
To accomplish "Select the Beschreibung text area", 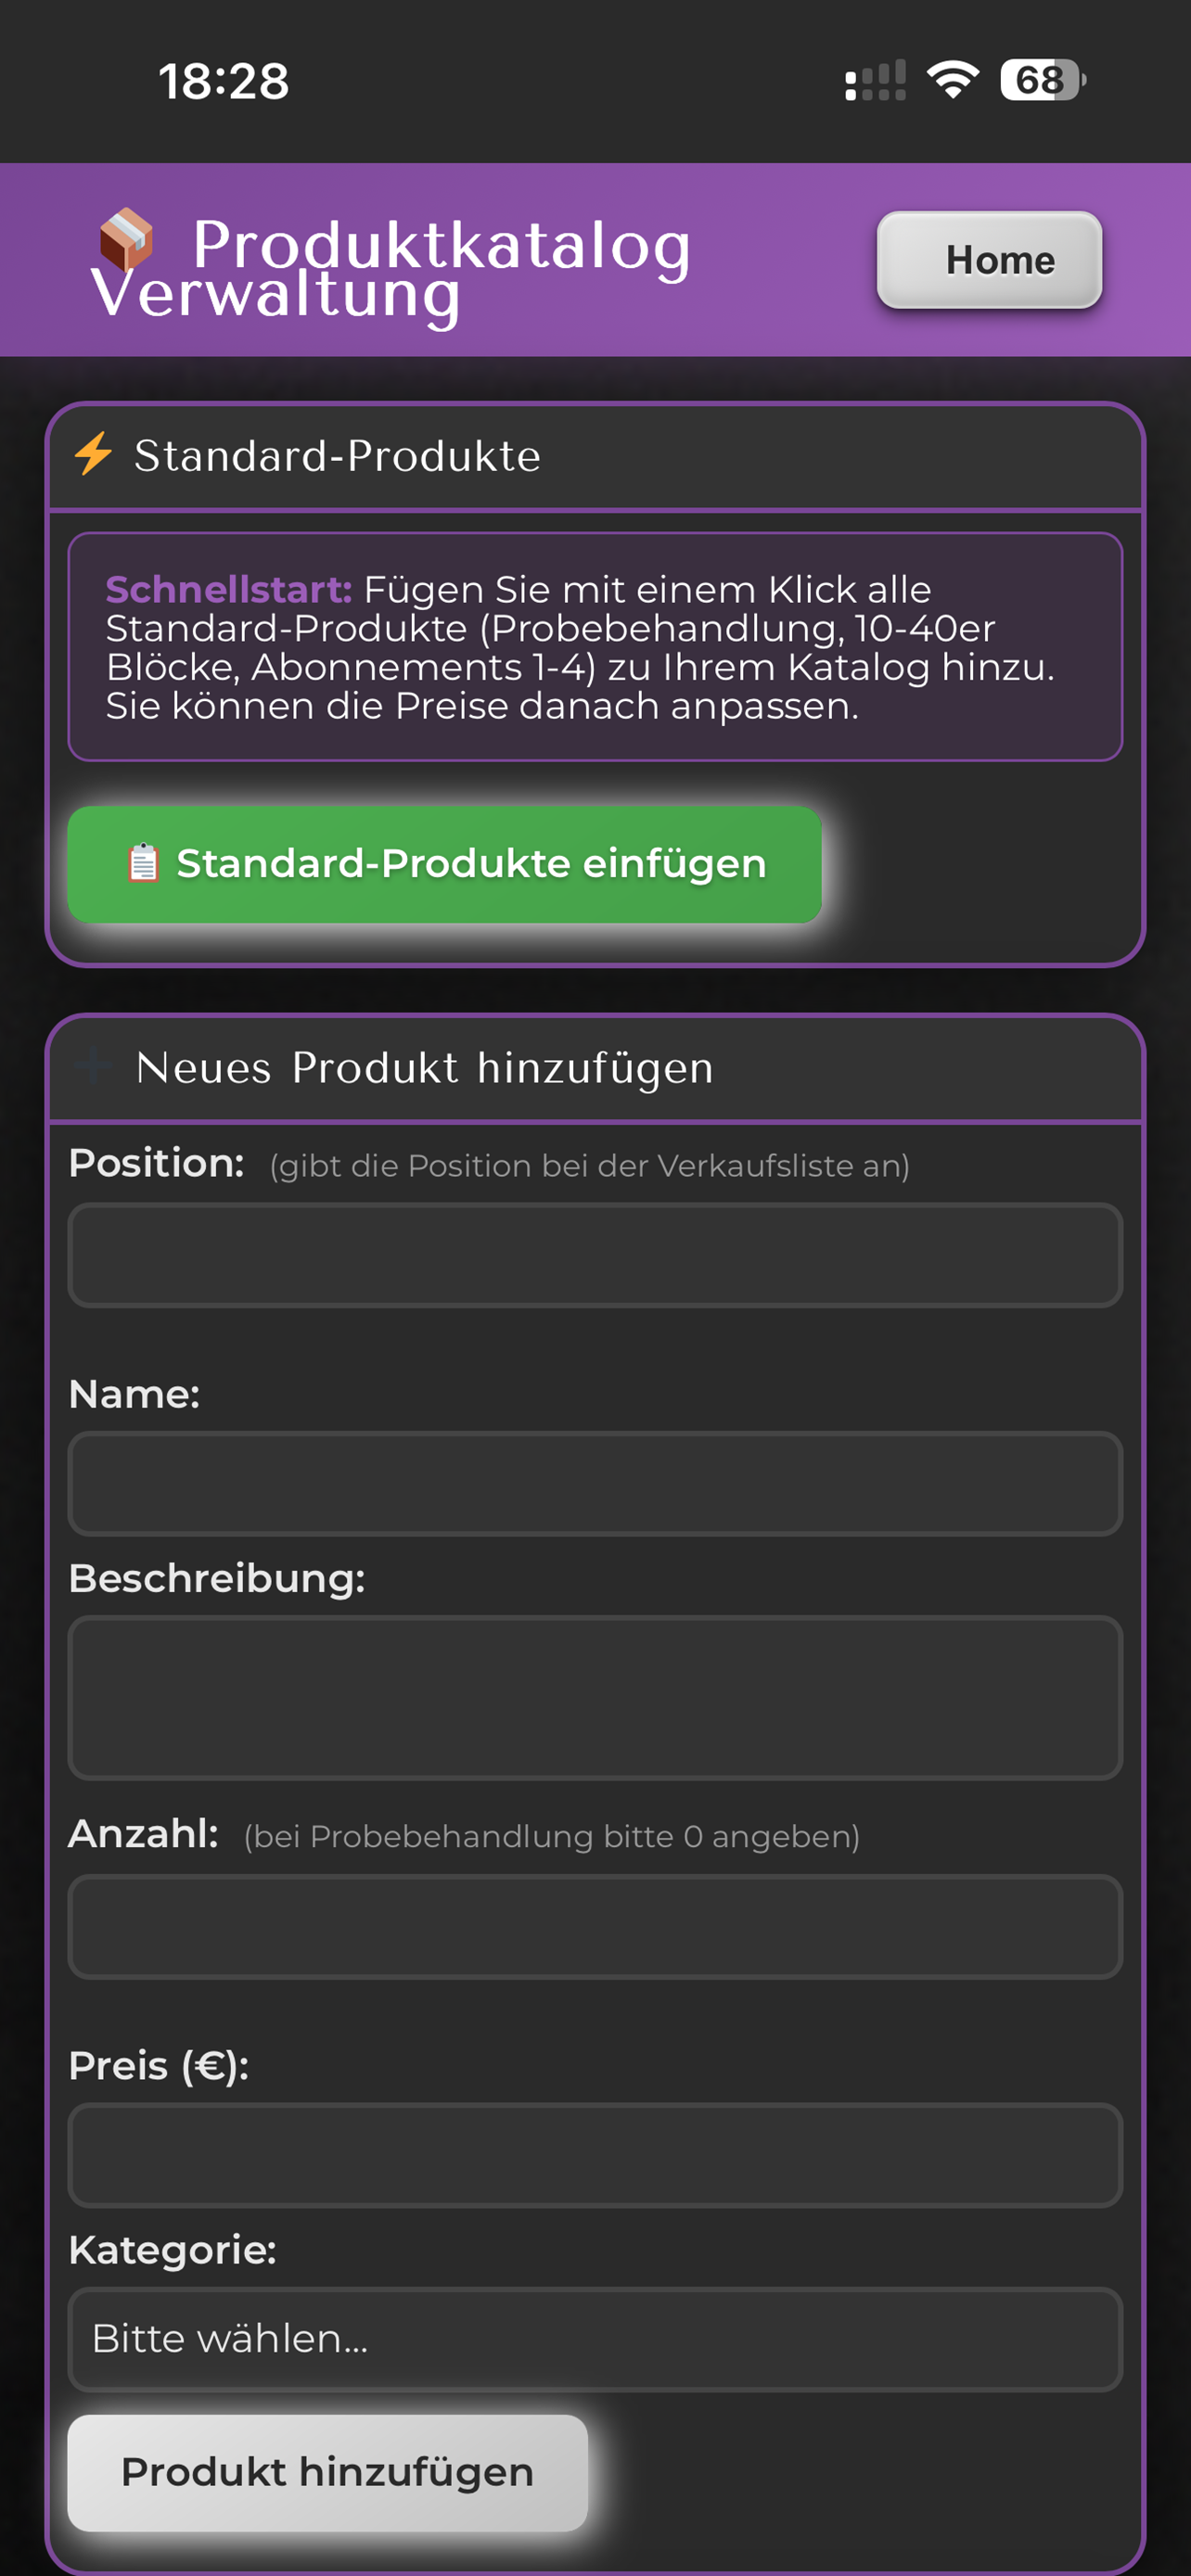I will [x=595, y=1698].
